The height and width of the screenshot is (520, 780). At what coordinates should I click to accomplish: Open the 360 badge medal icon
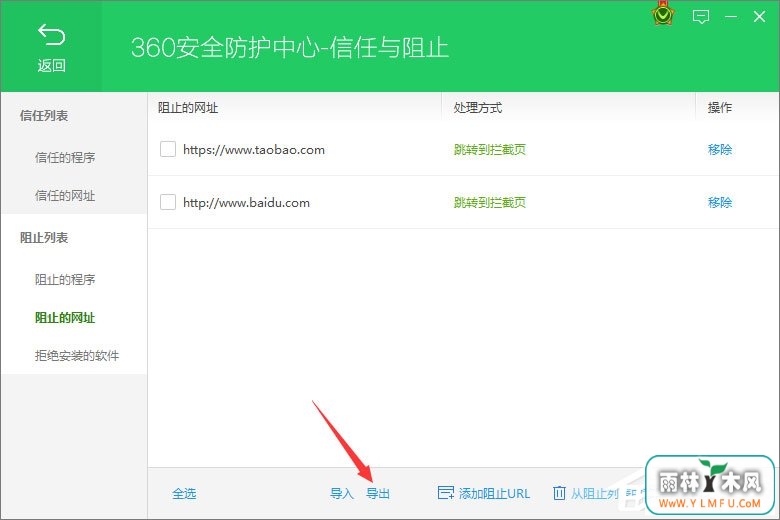pyautogui.click(x=663, y=15)
